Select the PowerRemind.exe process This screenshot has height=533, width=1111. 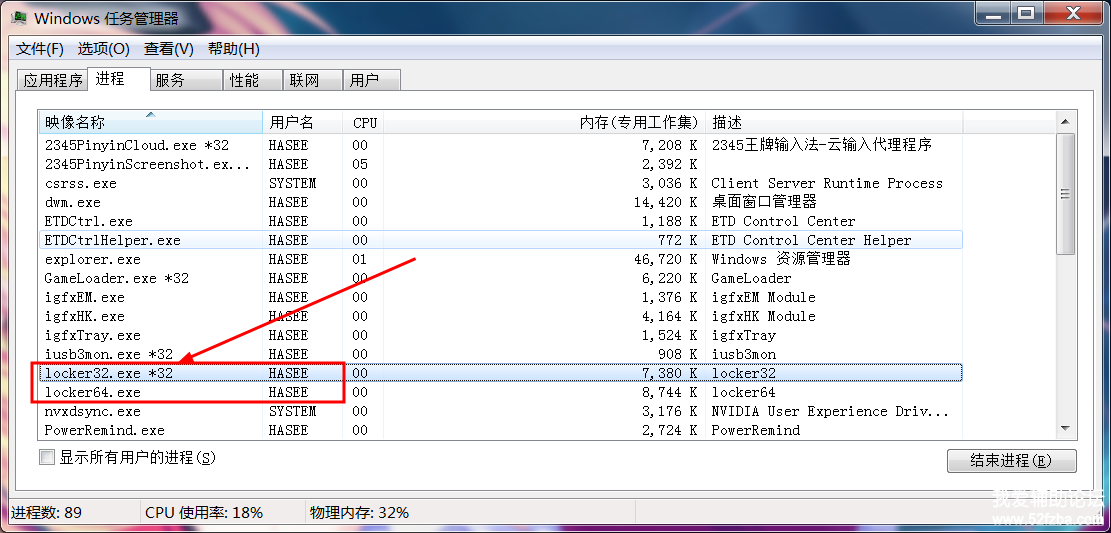coord(501,430)
